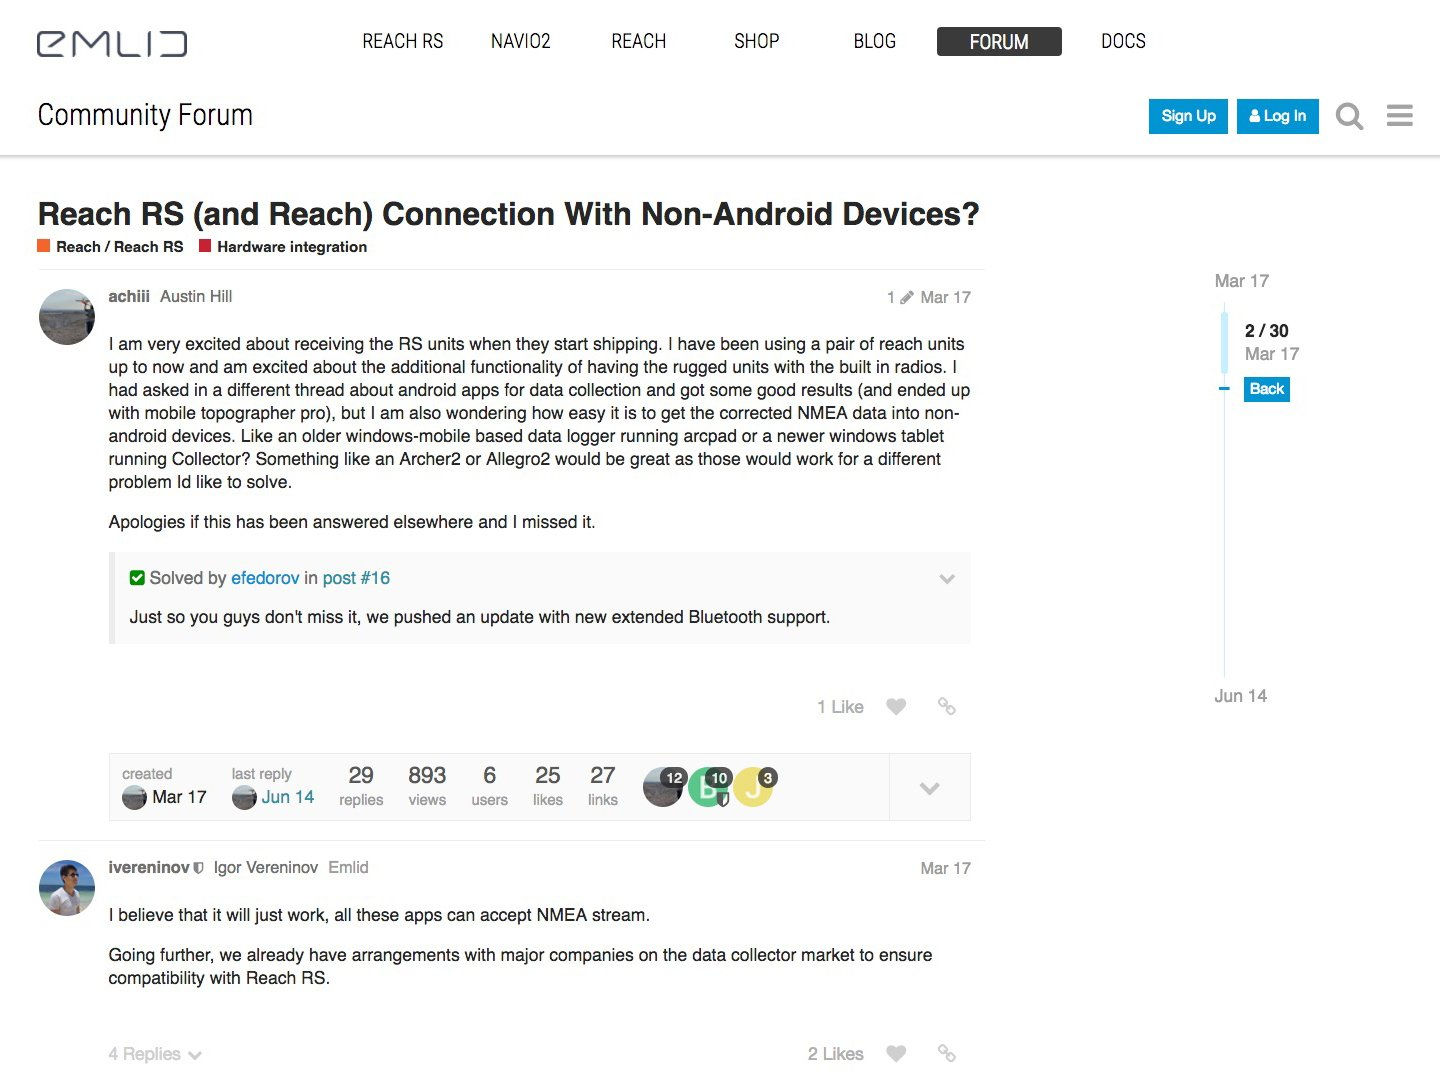Like ivereninov's post with the heart icon

(x=896, y=1053)
